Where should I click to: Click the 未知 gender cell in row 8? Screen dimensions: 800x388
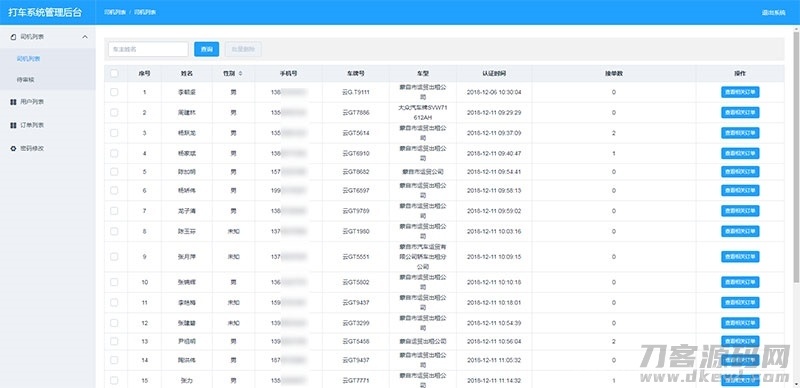(x=233, y=231)
